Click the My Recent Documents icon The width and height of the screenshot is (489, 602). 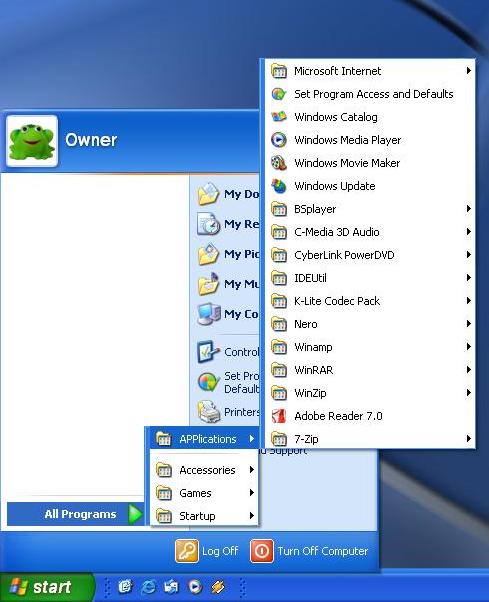(208, 224)
